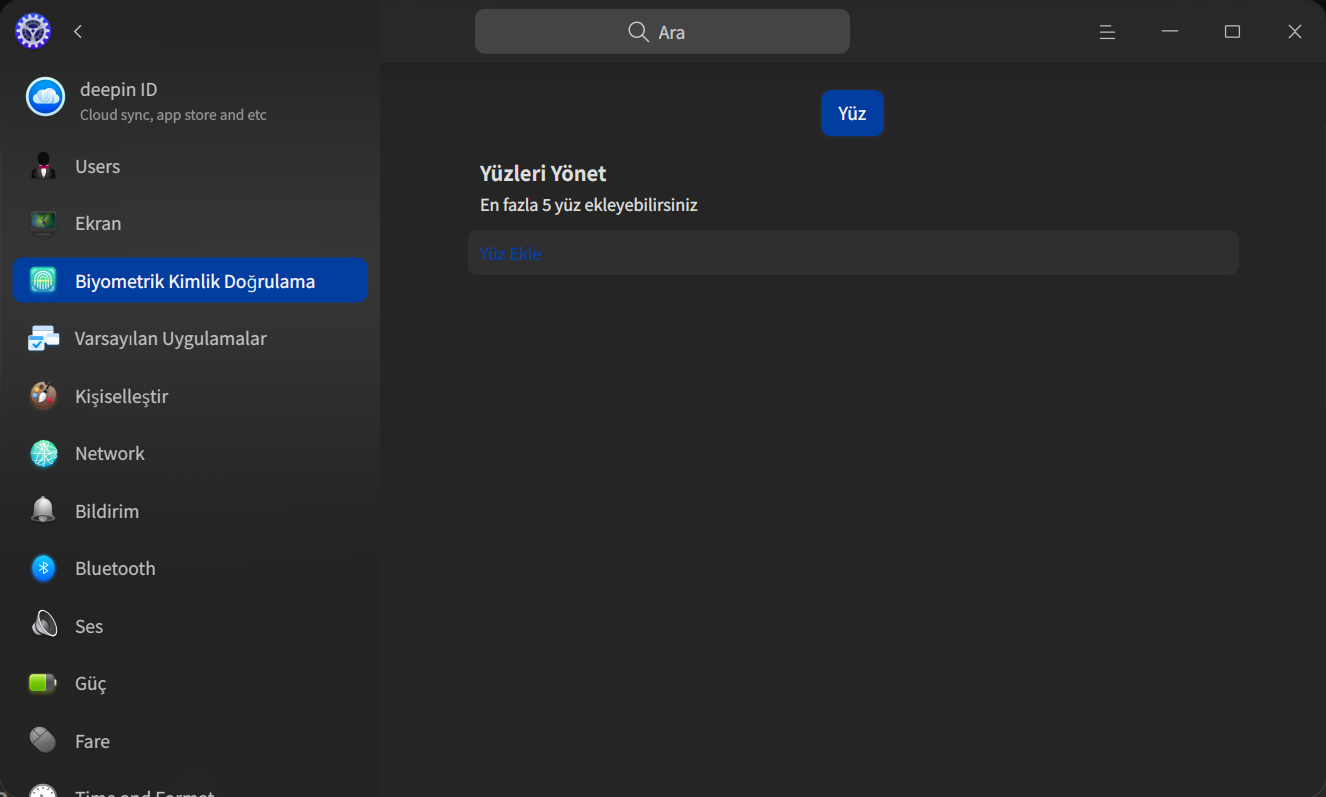Viewport: 1326px width, 797px height.
Task: Minimize the Control Center window
Action: [1170, 32]
